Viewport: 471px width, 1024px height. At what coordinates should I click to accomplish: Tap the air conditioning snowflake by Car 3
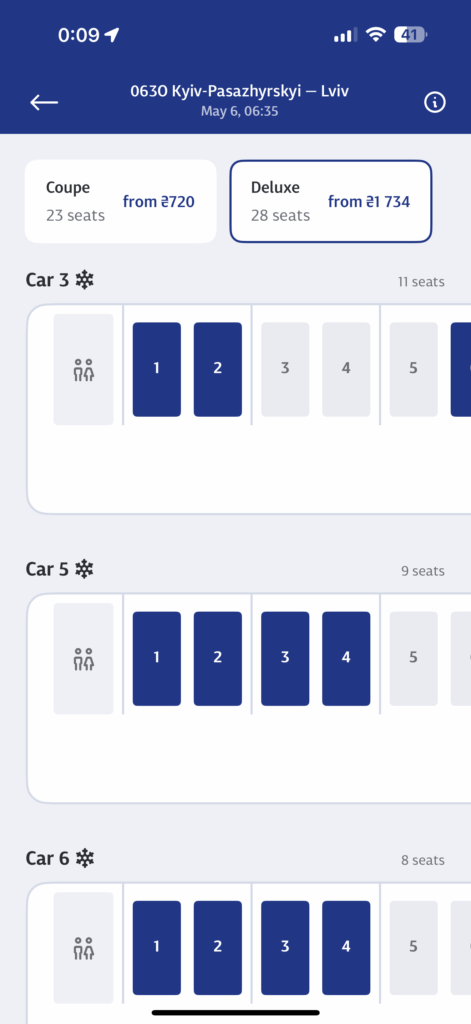84,280
